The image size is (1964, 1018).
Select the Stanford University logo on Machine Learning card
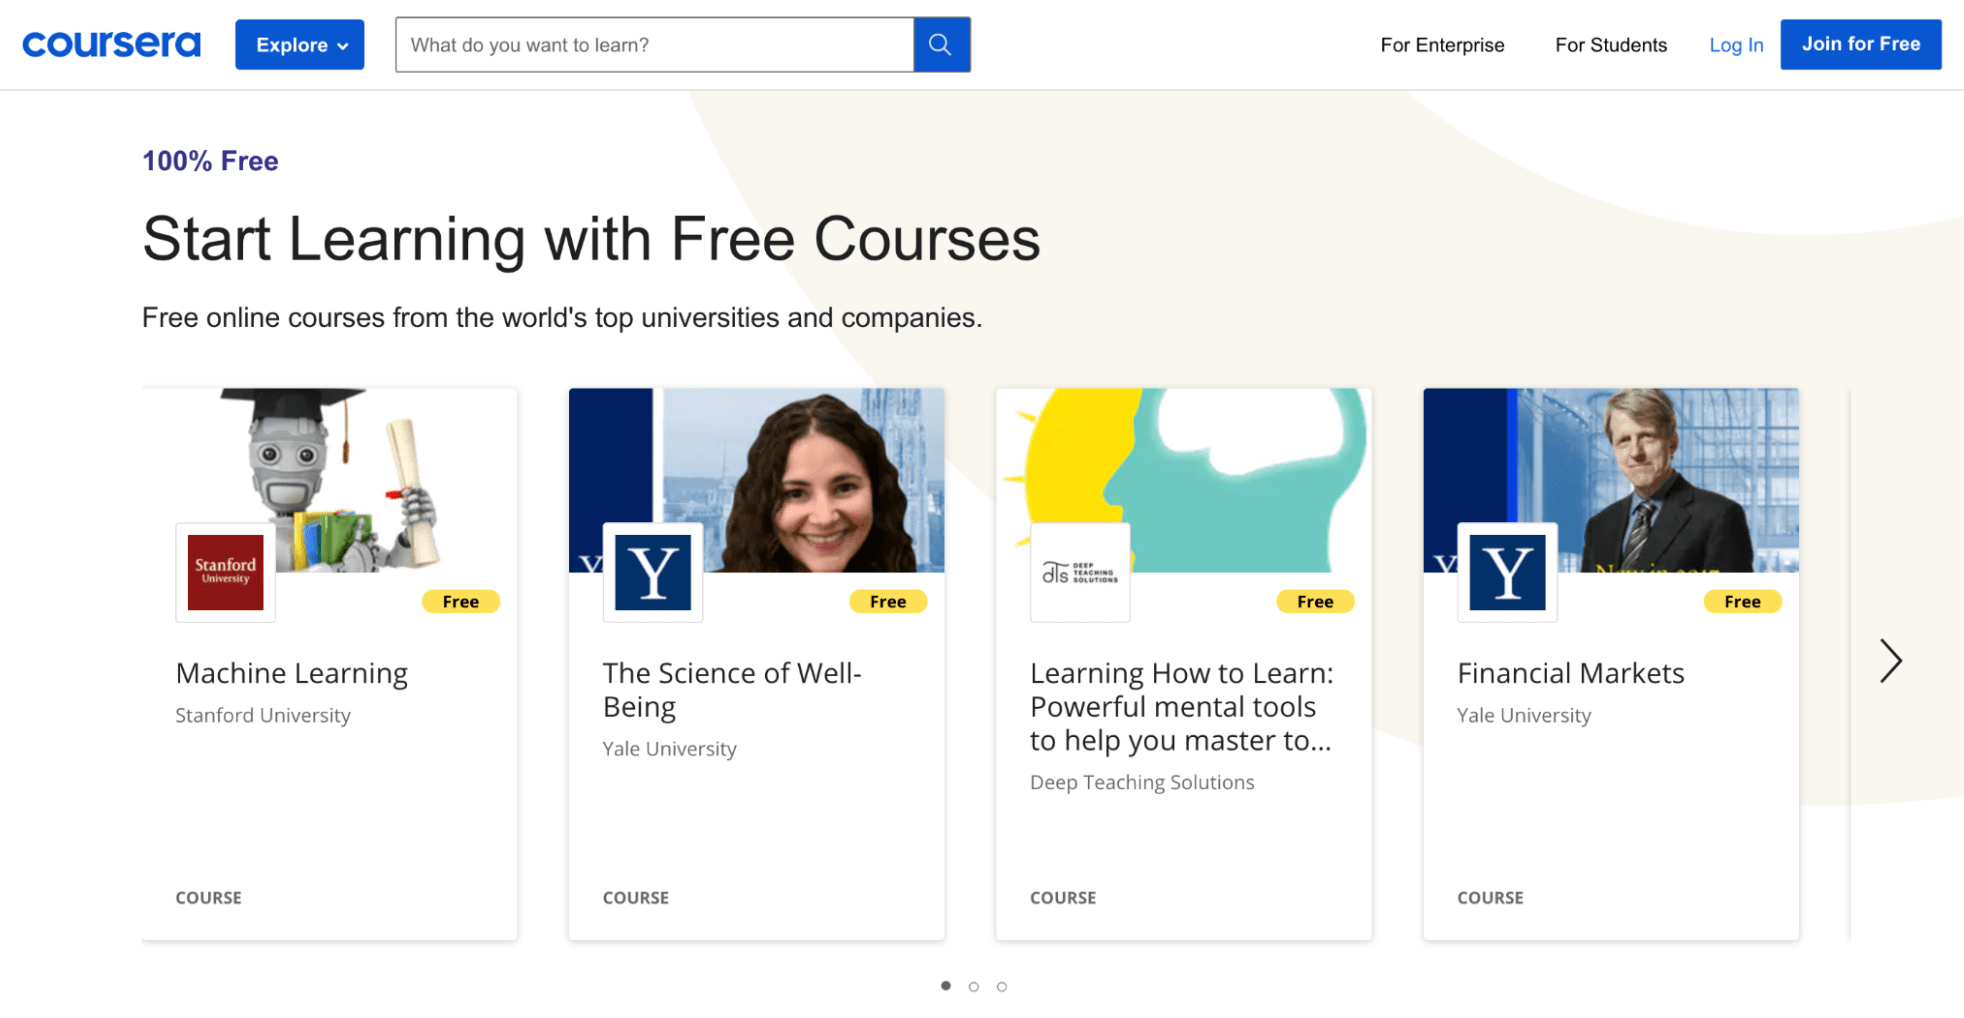[225, 572]
